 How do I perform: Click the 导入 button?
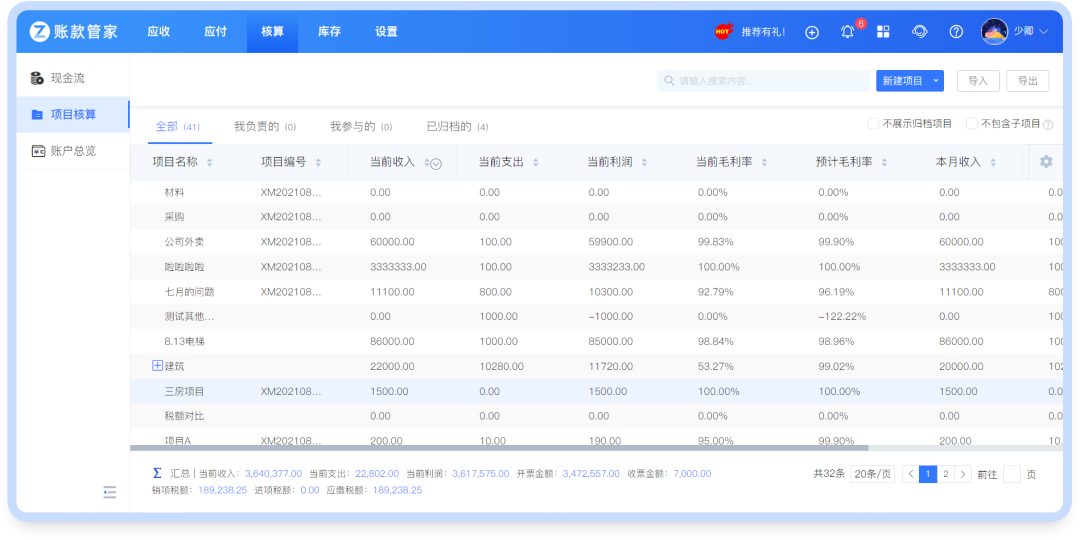[x=978, y=81]
